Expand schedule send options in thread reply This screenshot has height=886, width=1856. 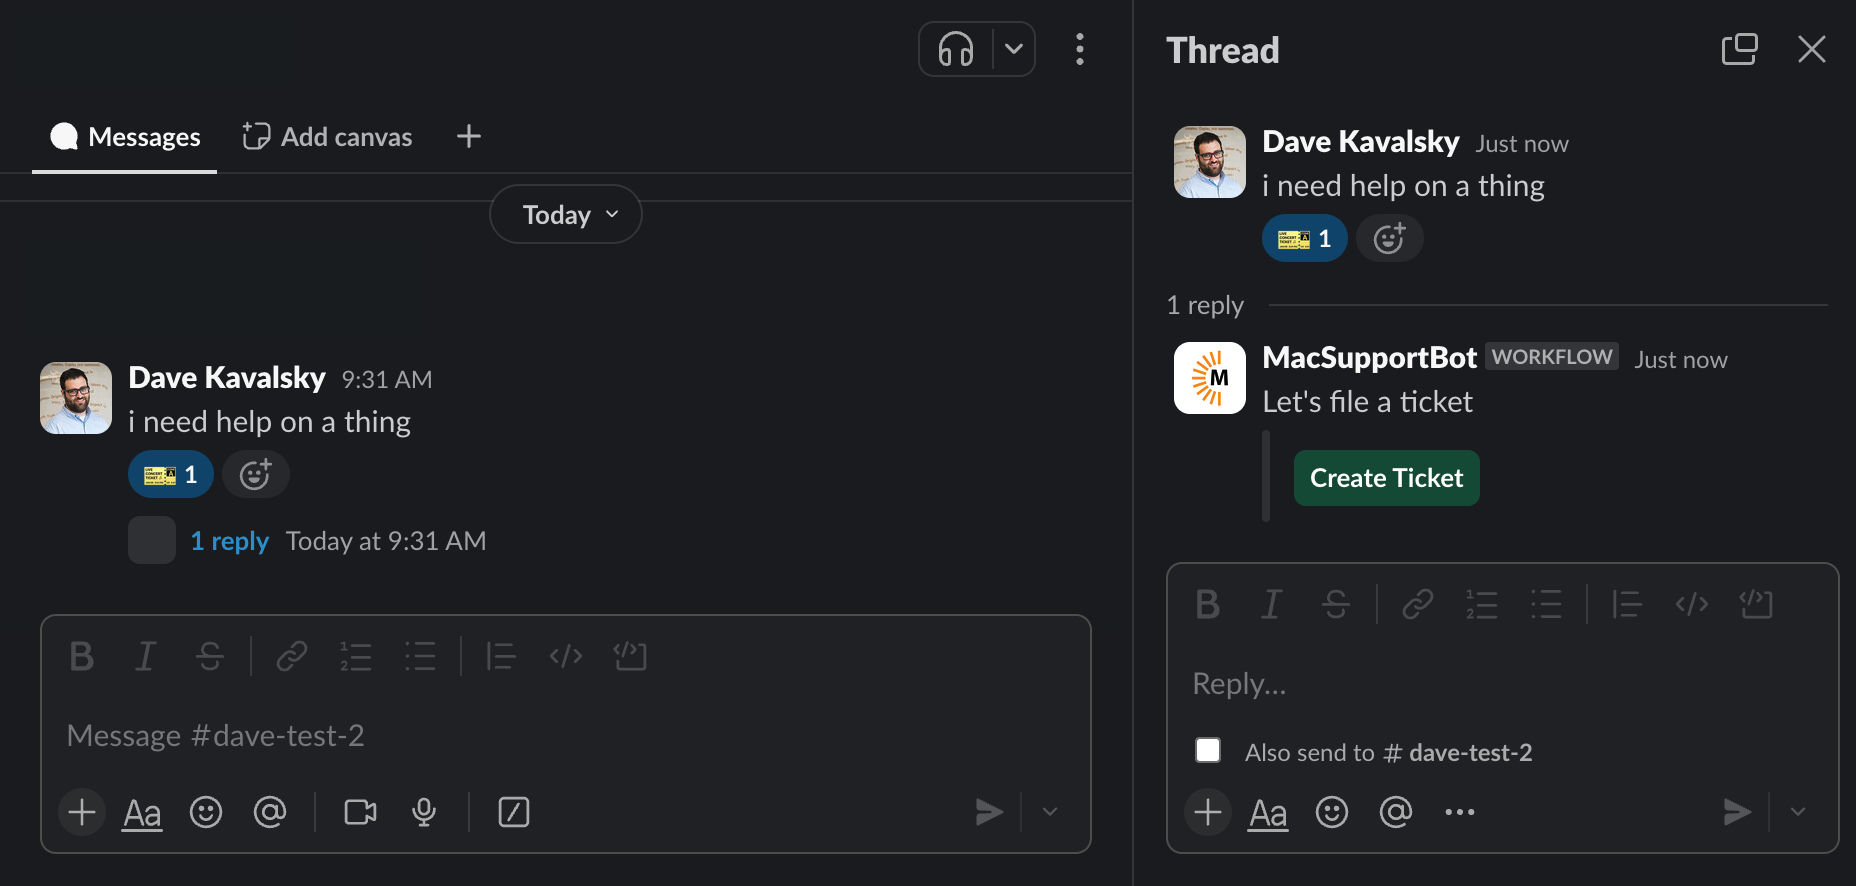click(x=1798, y=812)
